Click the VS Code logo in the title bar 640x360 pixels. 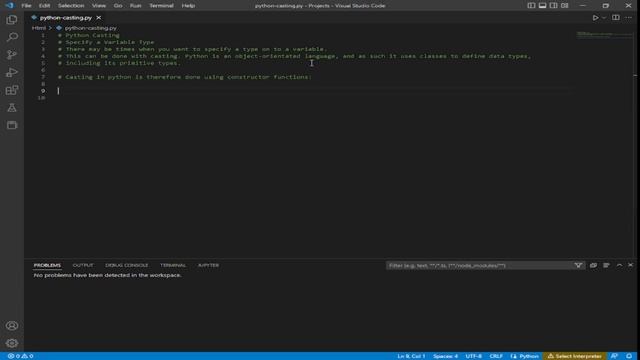pyautogui.click(x=9, y=6)
